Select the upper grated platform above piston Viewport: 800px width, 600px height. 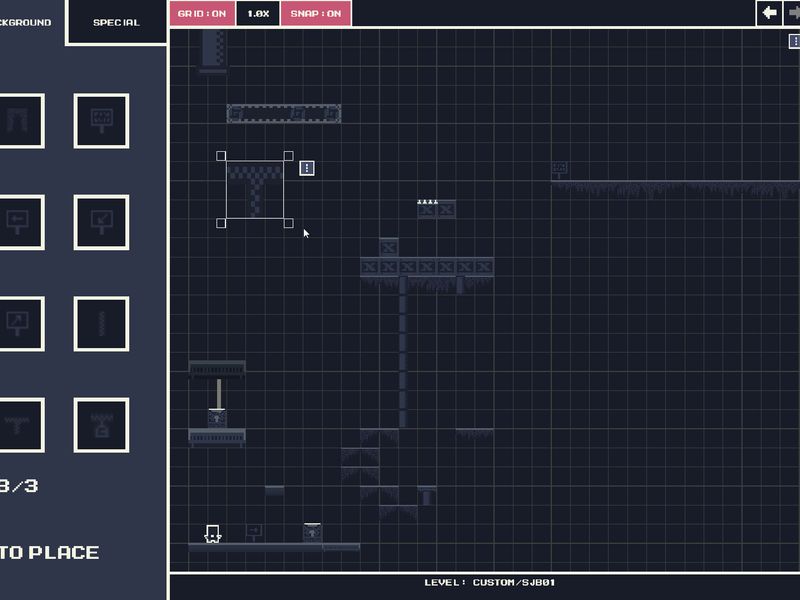[x=217, y=369]
